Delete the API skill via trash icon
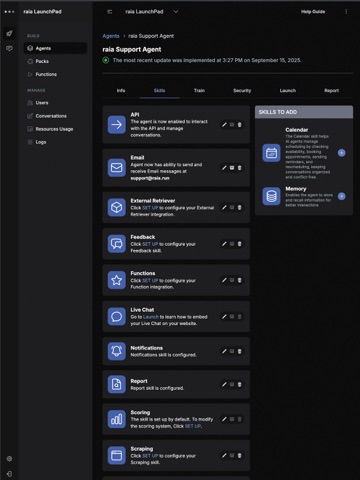 pos(239,125)
